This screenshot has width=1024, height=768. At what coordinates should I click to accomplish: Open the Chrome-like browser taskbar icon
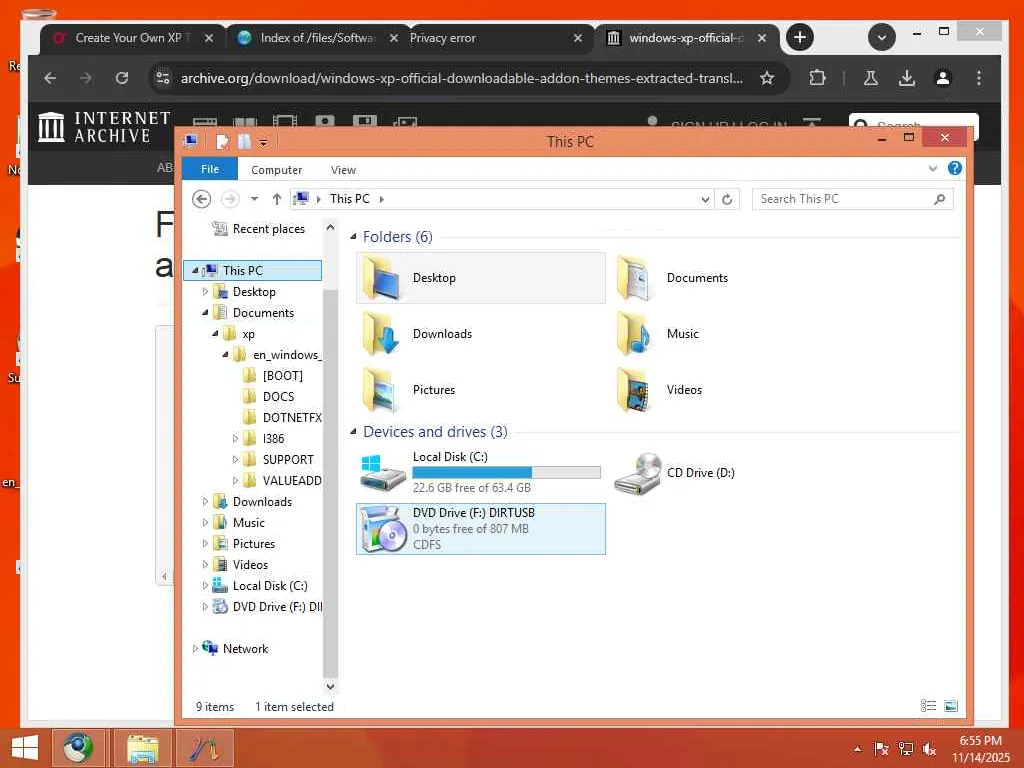pyautogui.click(x=78, y=748)
